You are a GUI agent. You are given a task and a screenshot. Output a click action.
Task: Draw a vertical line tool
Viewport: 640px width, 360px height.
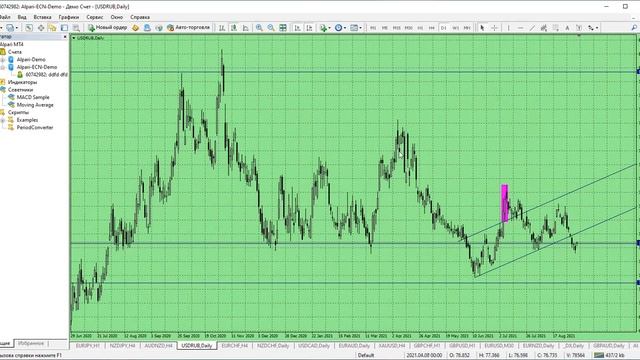509,28
